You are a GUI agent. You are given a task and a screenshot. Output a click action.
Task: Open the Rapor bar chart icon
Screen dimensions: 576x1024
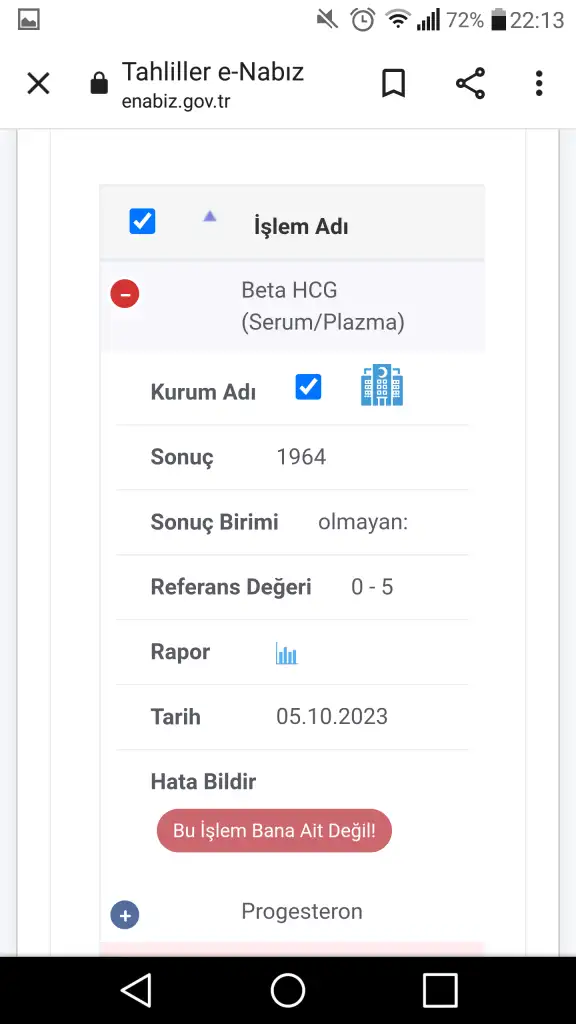286,653
